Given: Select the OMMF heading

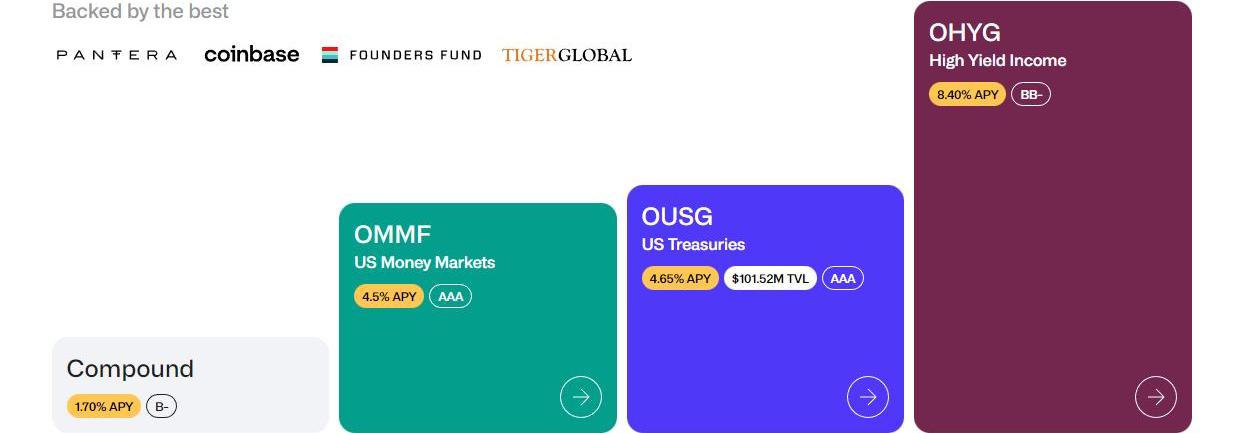Looking at the screenshot, I should (x=392, y=234).
